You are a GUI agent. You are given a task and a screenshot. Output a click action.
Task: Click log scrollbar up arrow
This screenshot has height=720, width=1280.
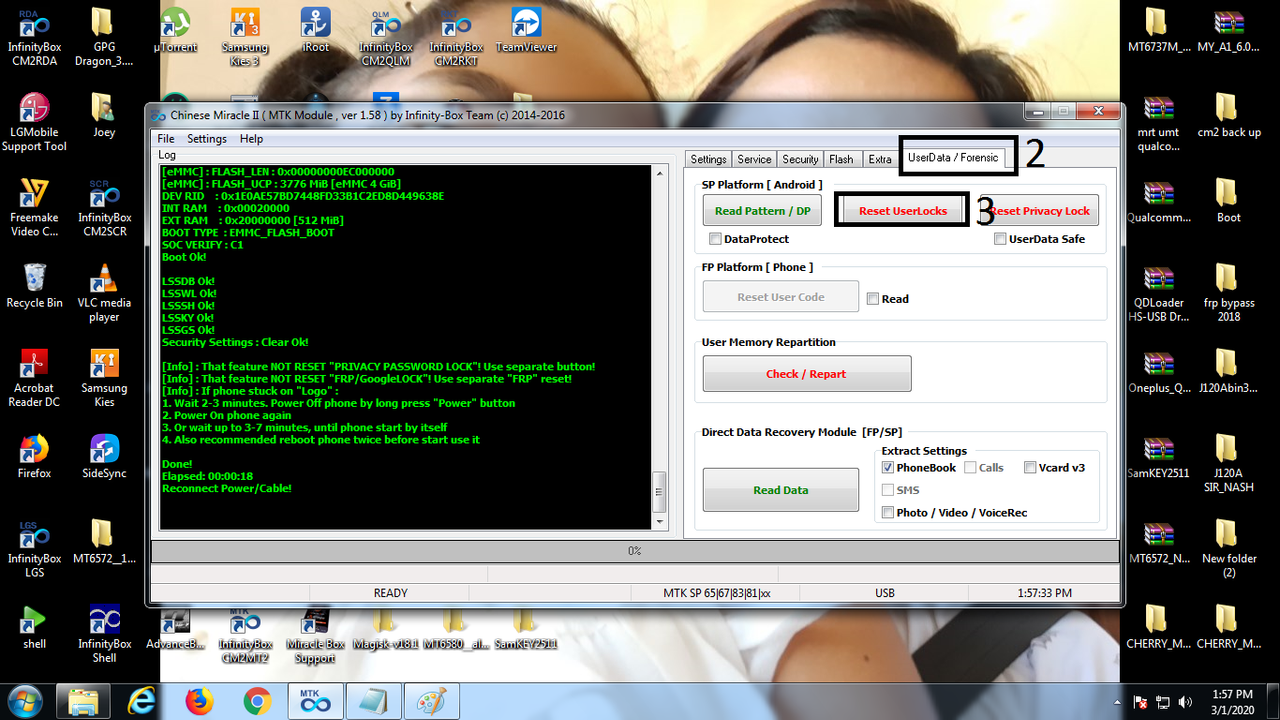(x=659, y=174)
